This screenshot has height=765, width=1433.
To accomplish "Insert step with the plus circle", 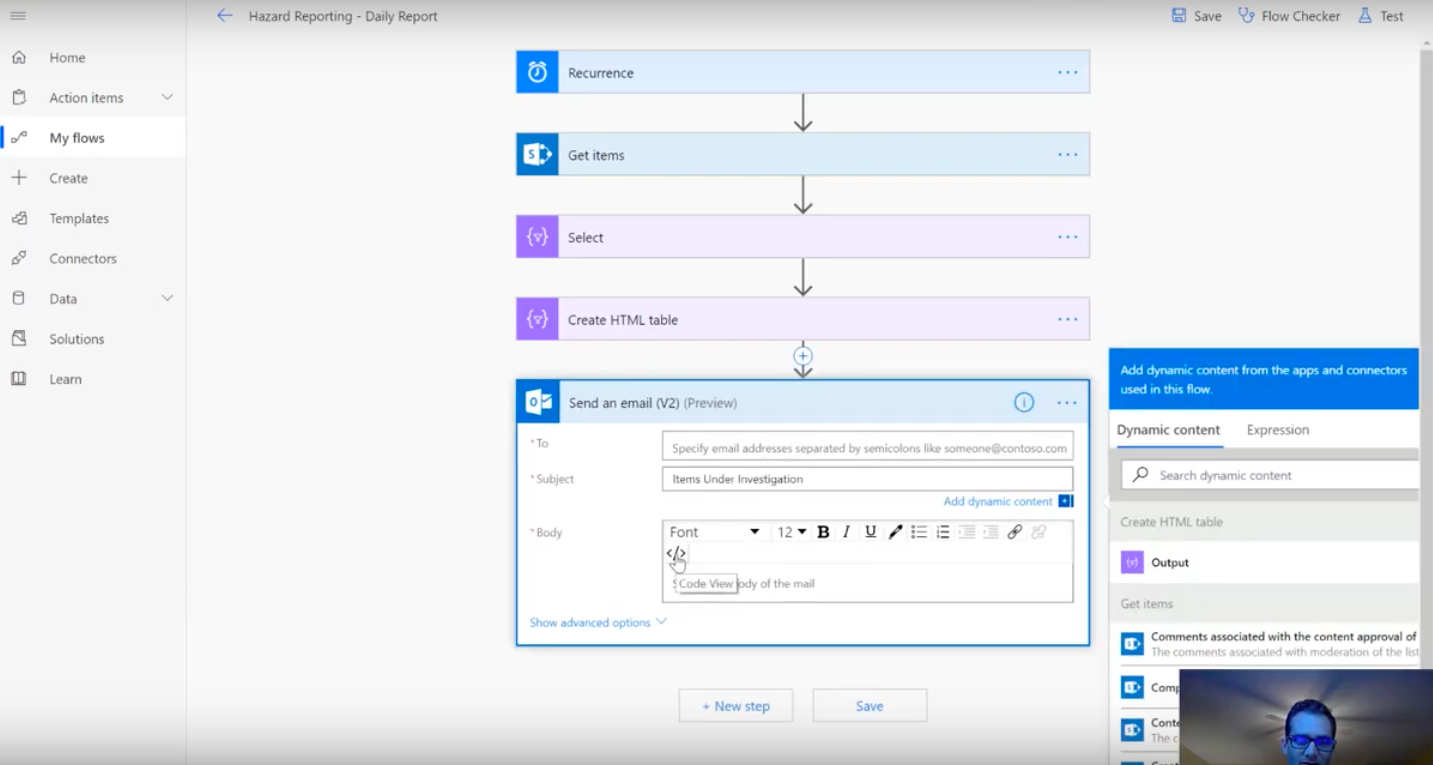I will click(803, 356).
